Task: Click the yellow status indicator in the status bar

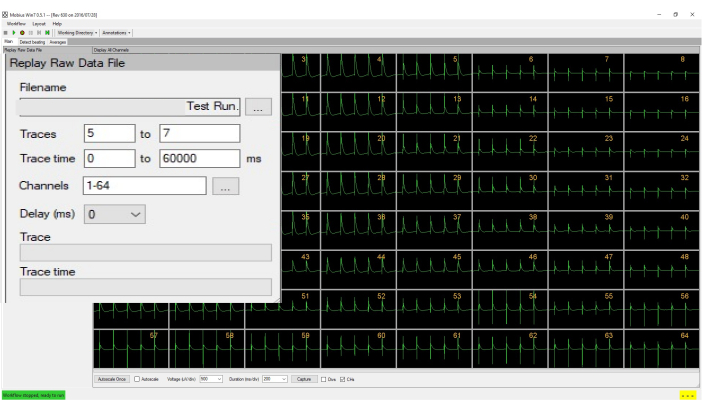Action: [687, 396]
